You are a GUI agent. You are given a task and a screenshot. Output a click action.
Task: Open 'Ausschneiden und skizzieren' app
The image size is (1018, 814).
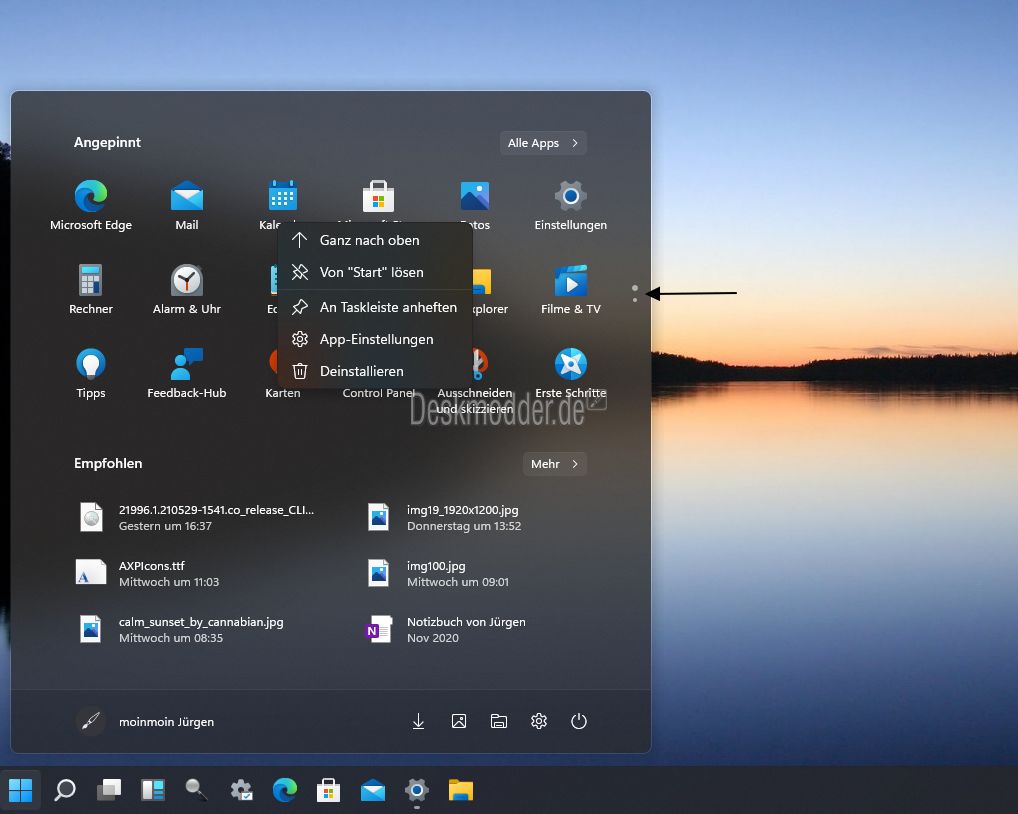[475, 382]
